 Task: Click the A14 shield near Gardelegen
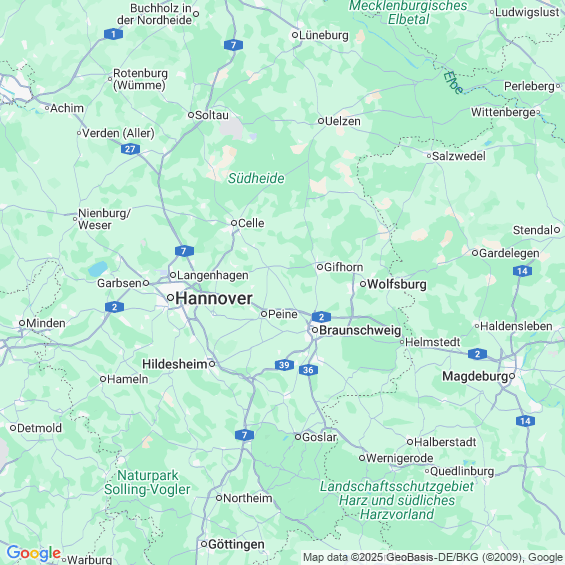522,271
